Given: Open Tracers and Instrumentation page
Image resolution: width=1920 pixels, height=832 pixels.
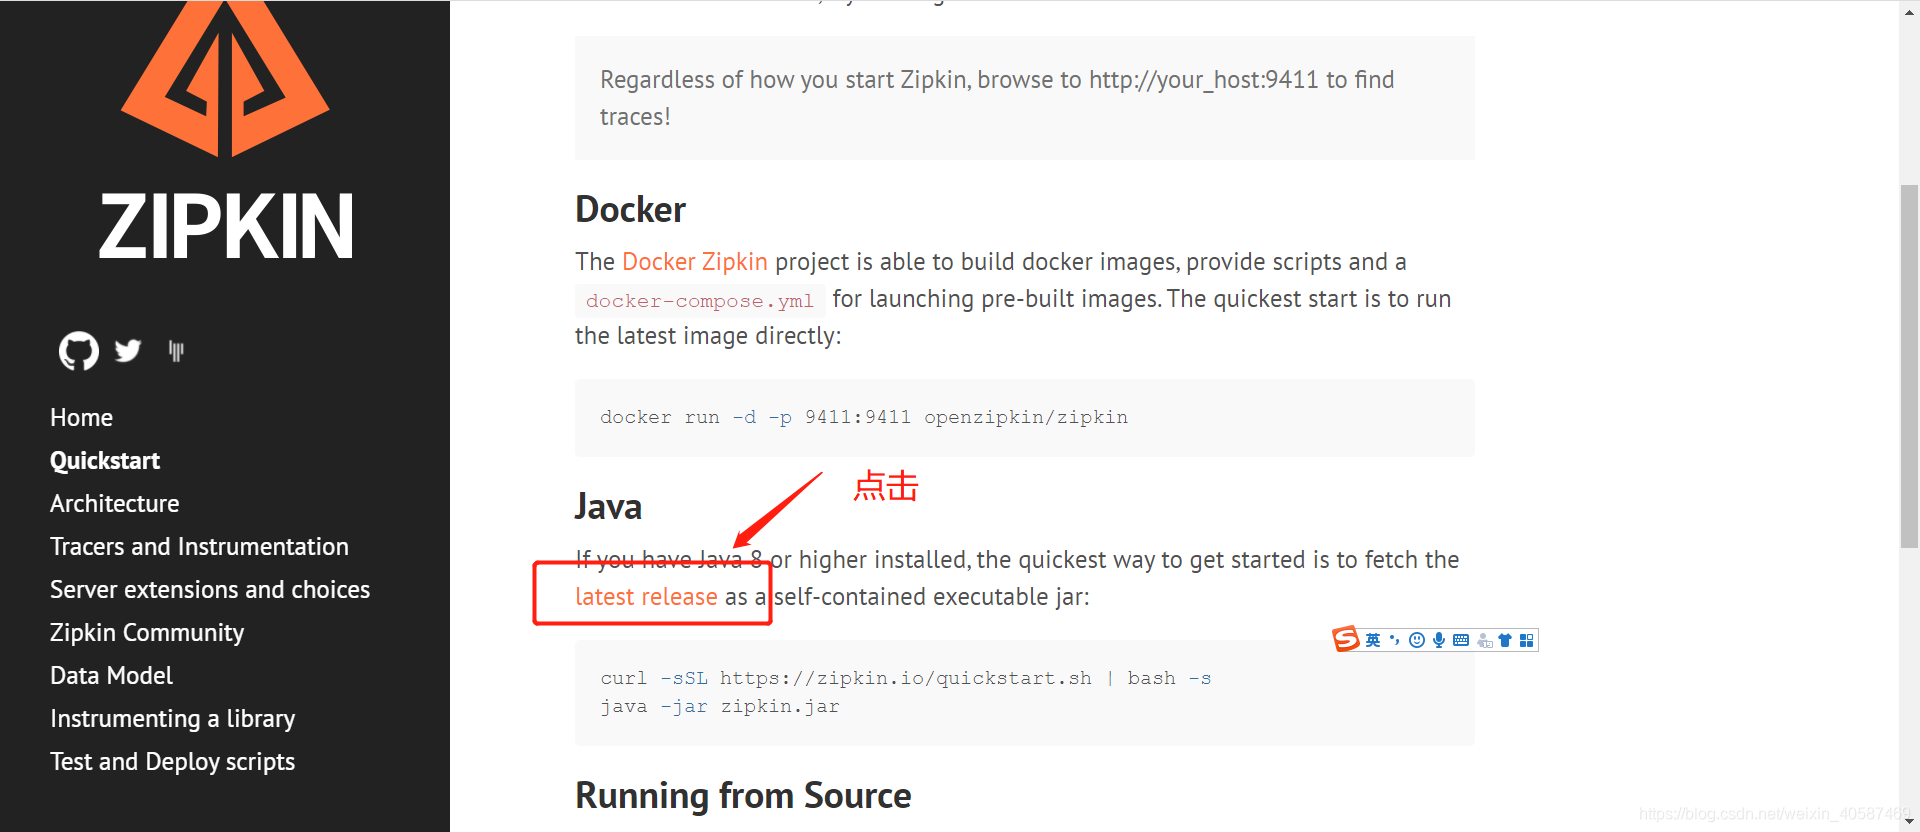Looking at the screenshot, I should point(199,547).
